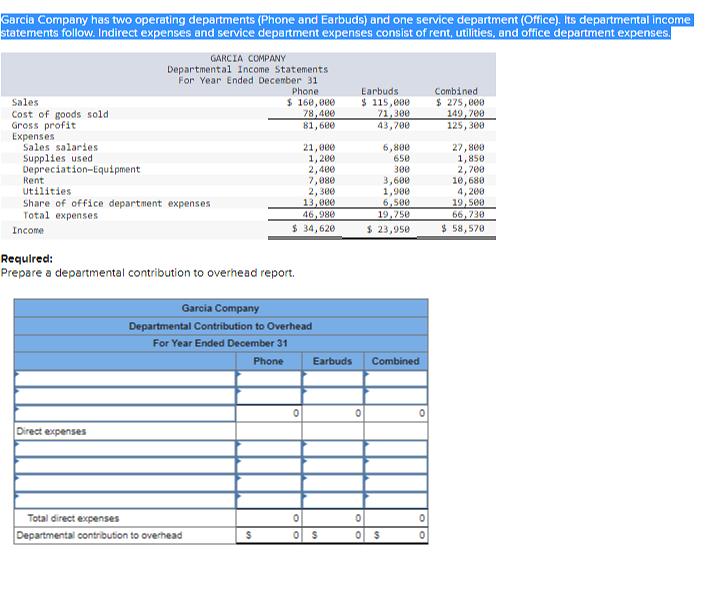Click the Gross profit label
The image size is (708, 596).
pos(44,125)
